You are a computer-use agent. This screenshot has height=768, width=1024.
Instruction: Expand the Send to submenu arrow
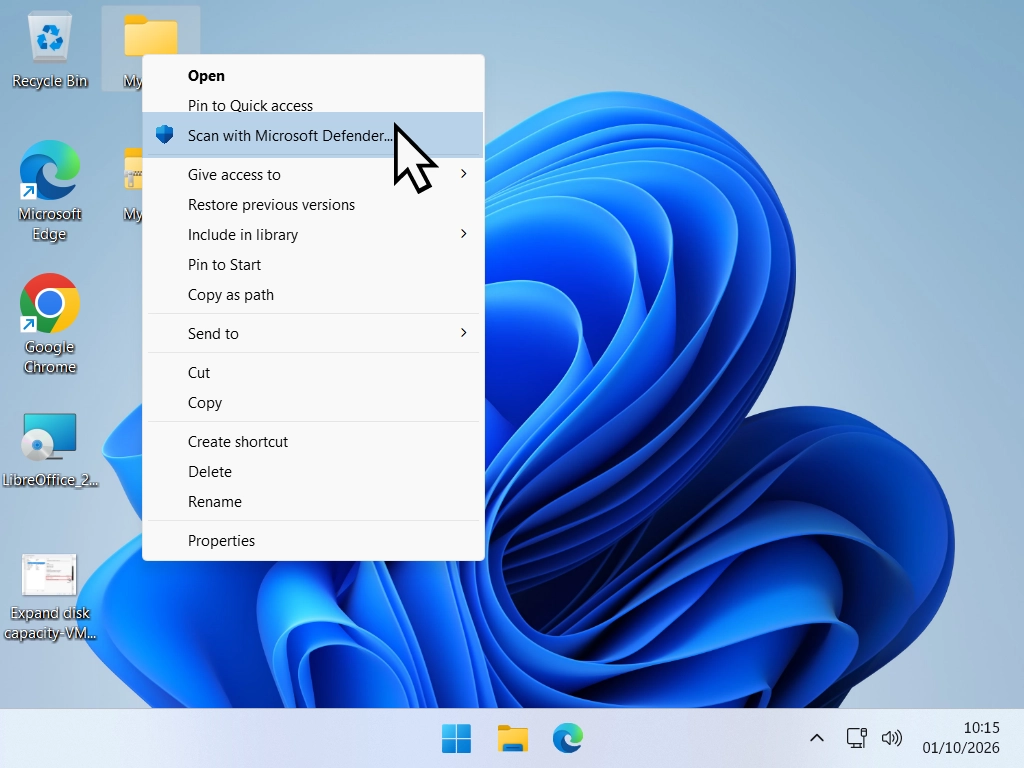463,333
